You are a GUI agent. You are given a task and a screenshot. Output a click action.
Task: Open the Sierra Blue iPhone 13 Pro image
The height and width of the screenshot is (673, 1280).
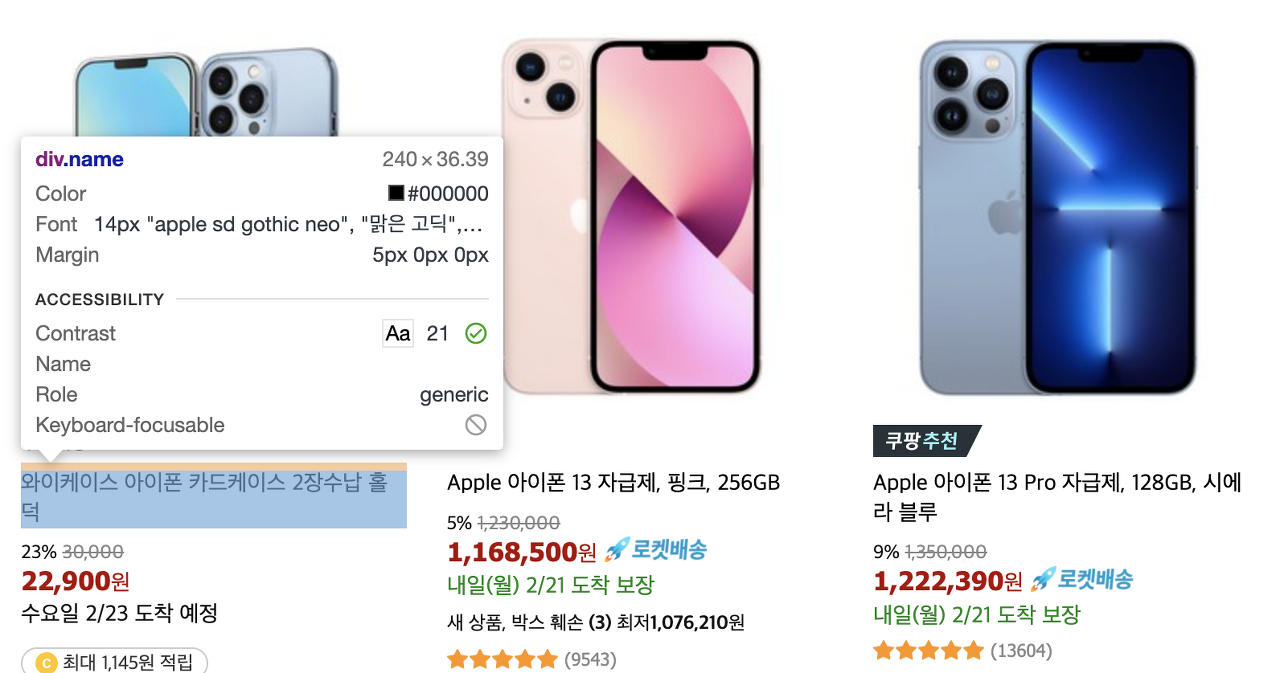pyautogui.click(x=1058, y=215)
